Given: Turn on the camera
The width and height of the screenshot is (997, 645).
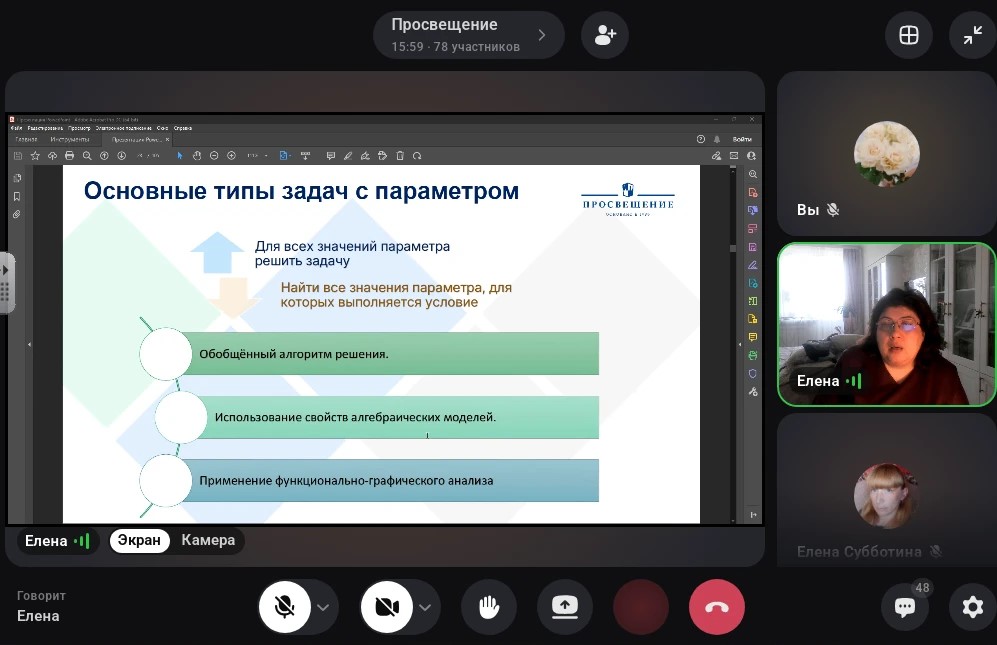Looking at the screenshot, I should tap(387, 607).
